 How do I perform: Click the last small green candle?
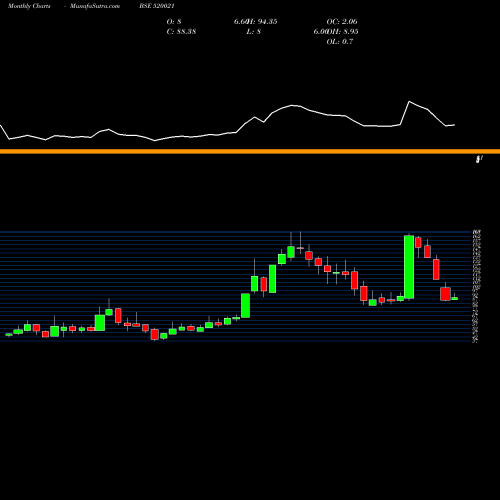click(x=455, y=298)
